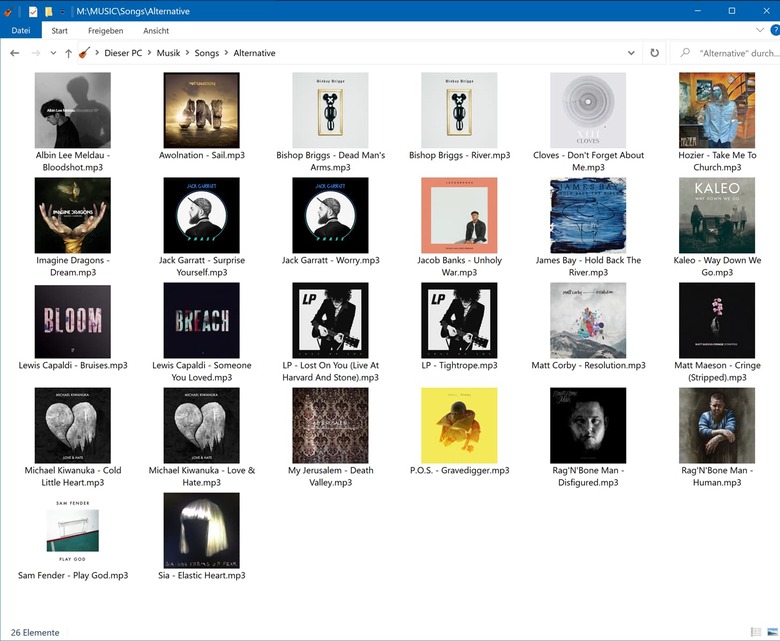
Task: Switch to large thumbnails view in status bar
Action: 772,632
